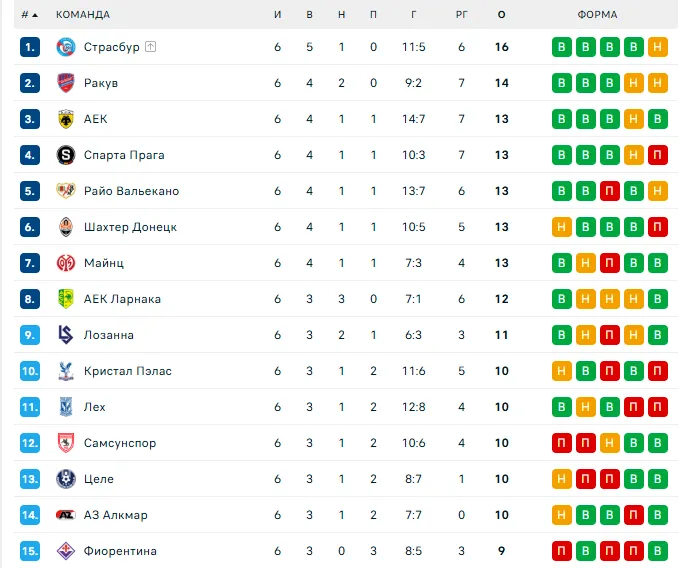Open the Райо Вальекано team link
The image size is (687, 568).
[131, 191]
